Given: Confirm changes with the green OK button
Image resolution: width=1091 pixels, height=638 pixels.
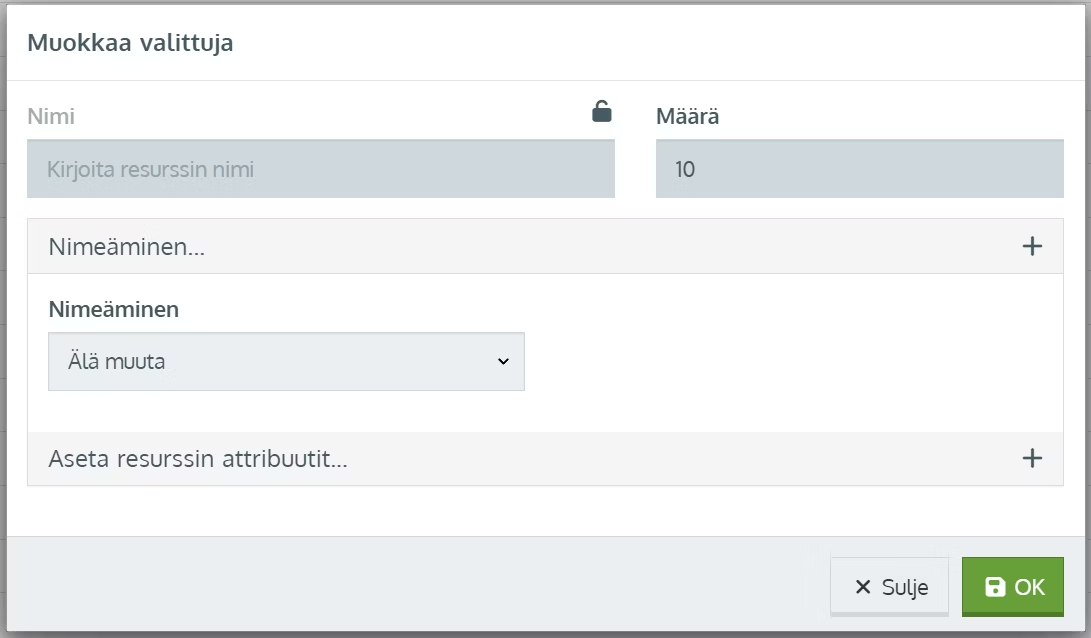Looking at the screenshot, I should click(1012, 587).
